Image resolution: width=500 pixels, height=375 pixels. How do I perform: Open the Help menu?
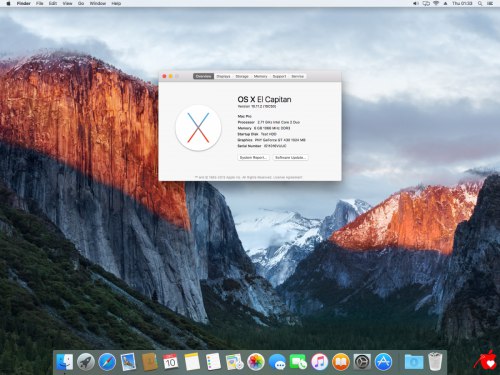click(x=116, y=3)
